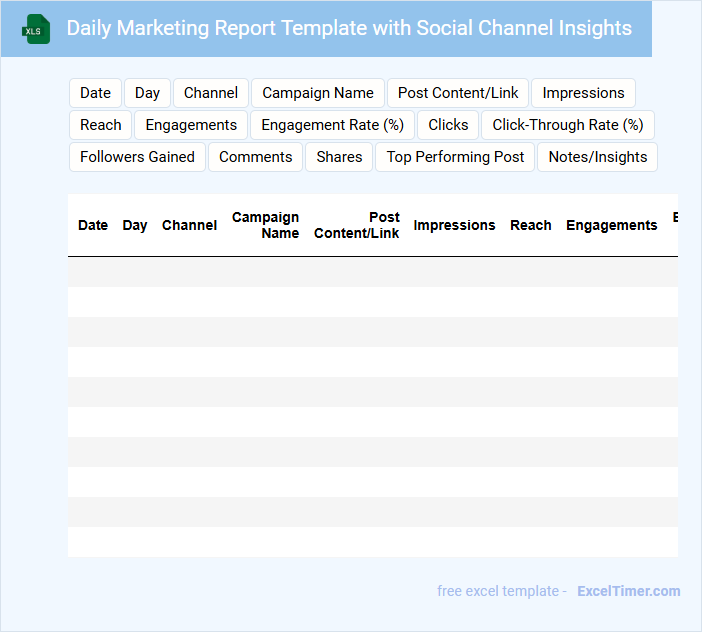This screenshot has height=632, width=702.
Task: Select the Date tag button
Action: coord(95,93)
